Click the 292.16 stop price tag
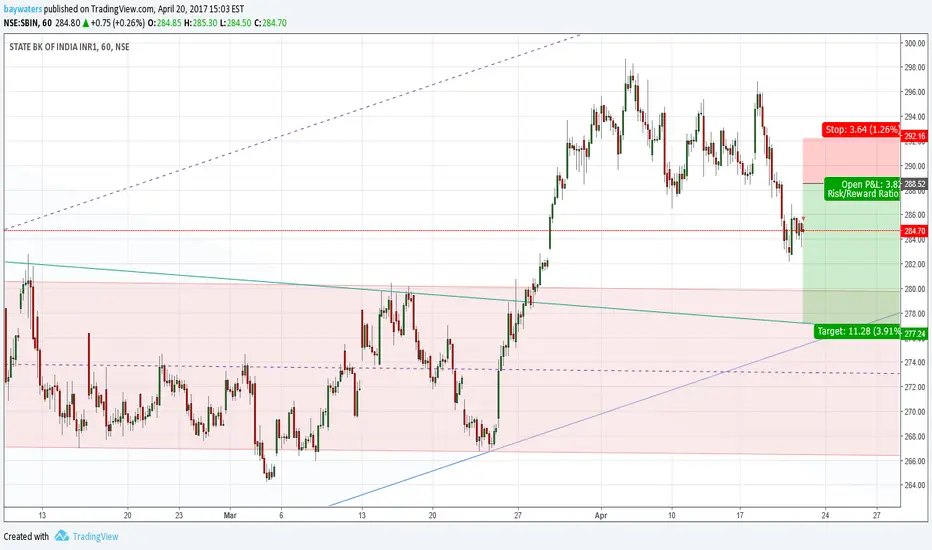 point(915,136)
